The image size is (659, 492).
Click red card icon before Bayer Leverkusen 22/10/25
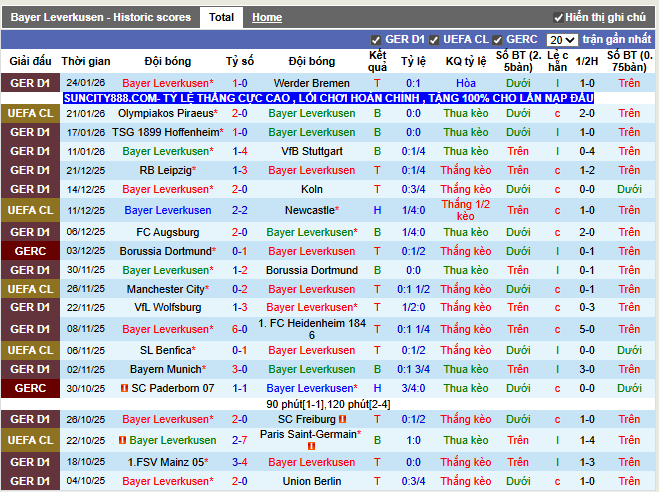(x=122, y=440)
